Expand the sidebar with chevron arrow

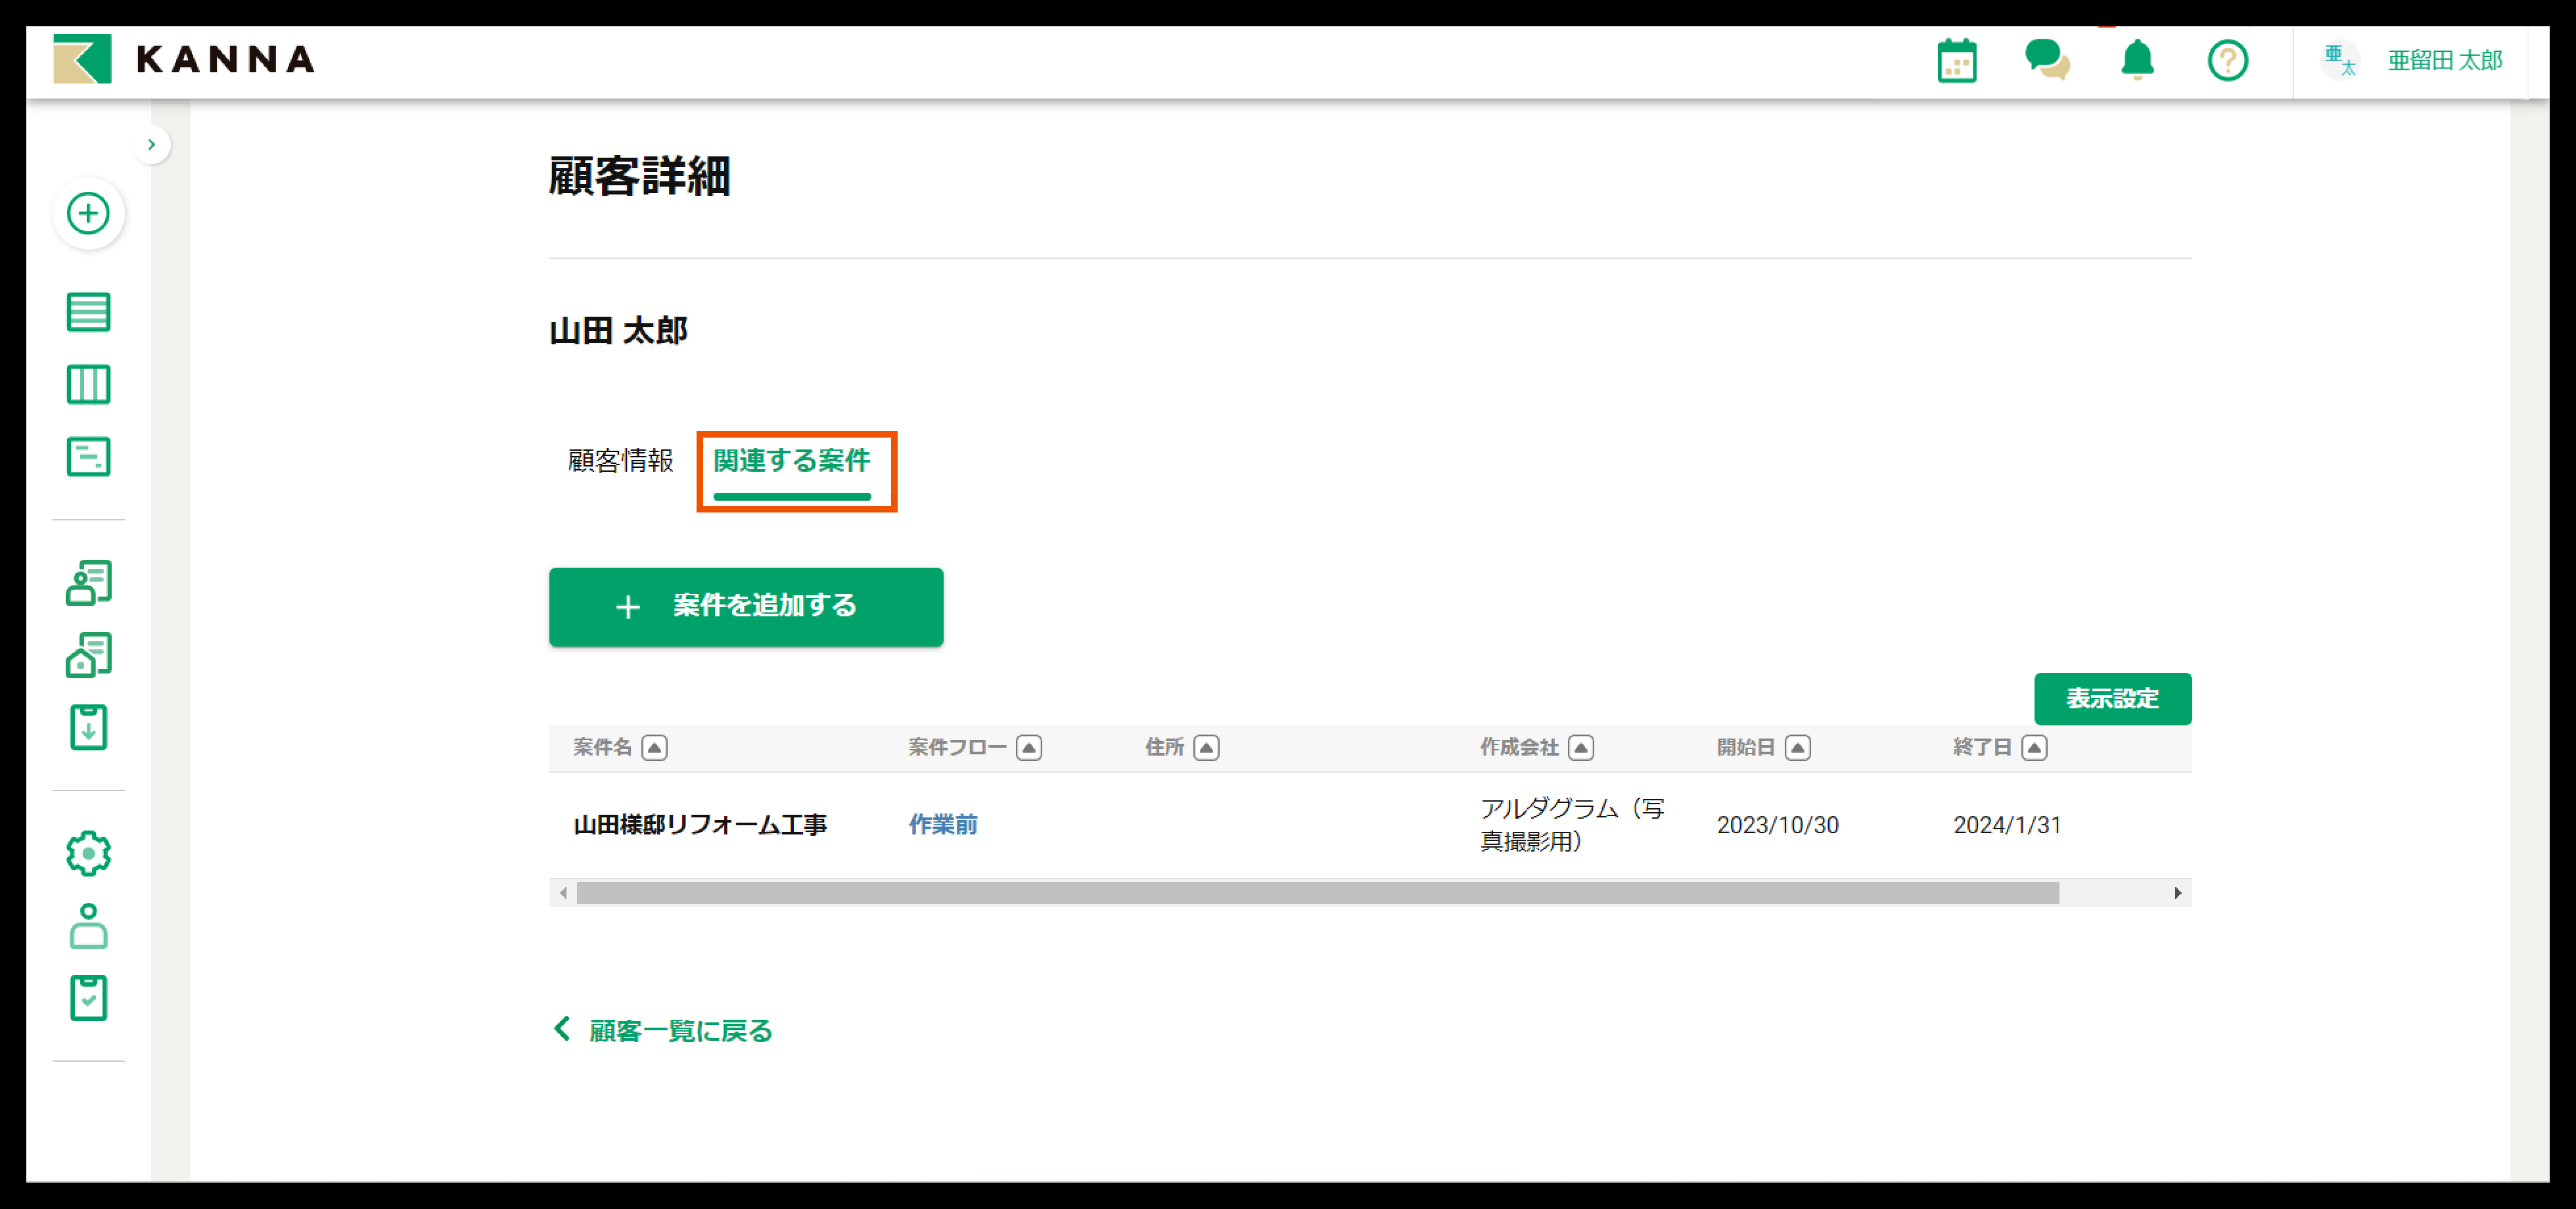coord(151,144)
